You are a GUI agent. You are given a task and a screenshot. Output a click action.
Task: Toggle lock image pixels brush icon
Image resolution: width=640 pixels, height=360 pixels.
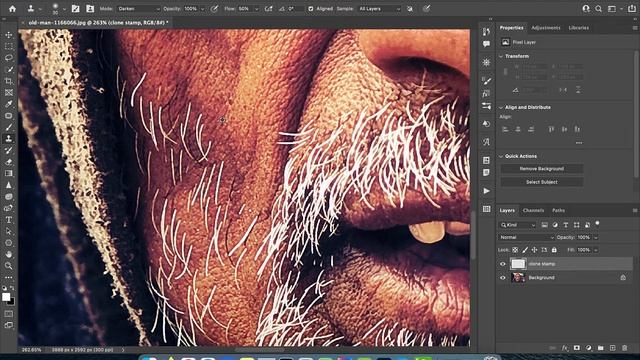pos(525,250)
